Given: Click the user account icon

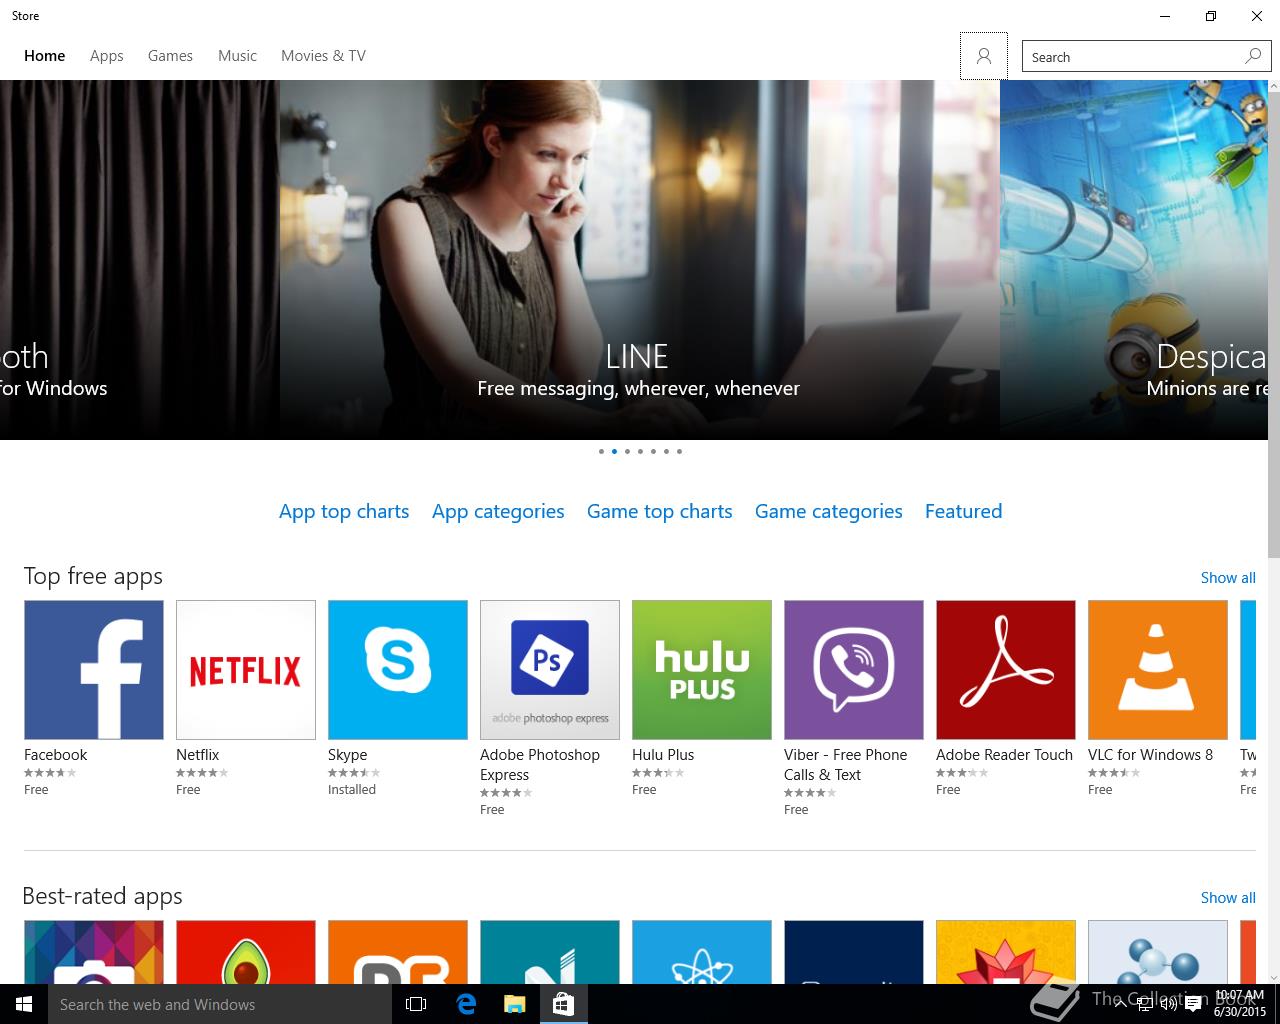Looking at the screenshot, I should pos(984,56).
